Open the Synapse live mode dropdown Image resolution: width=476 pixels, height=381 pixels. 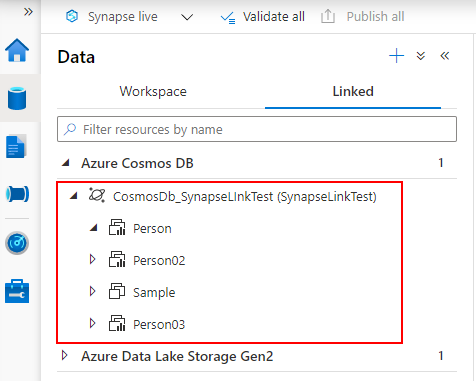pyautogui.click(x=187, y=17)
